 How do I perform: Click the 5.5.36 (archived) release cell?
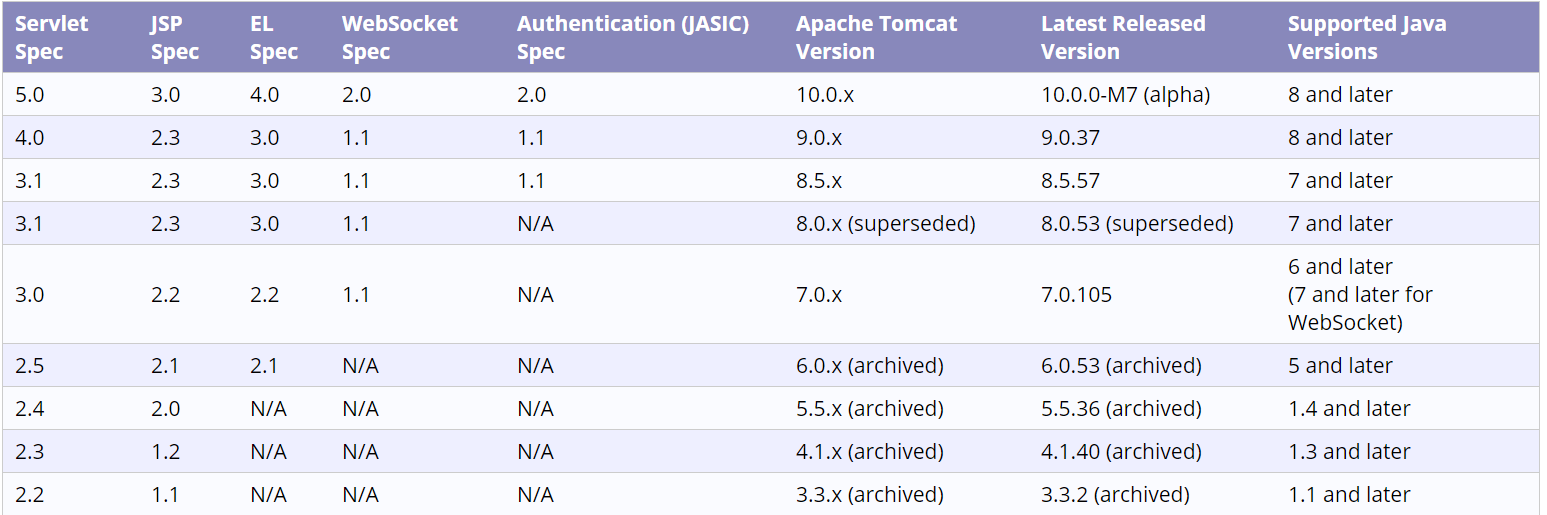(x=1121, y=409)
